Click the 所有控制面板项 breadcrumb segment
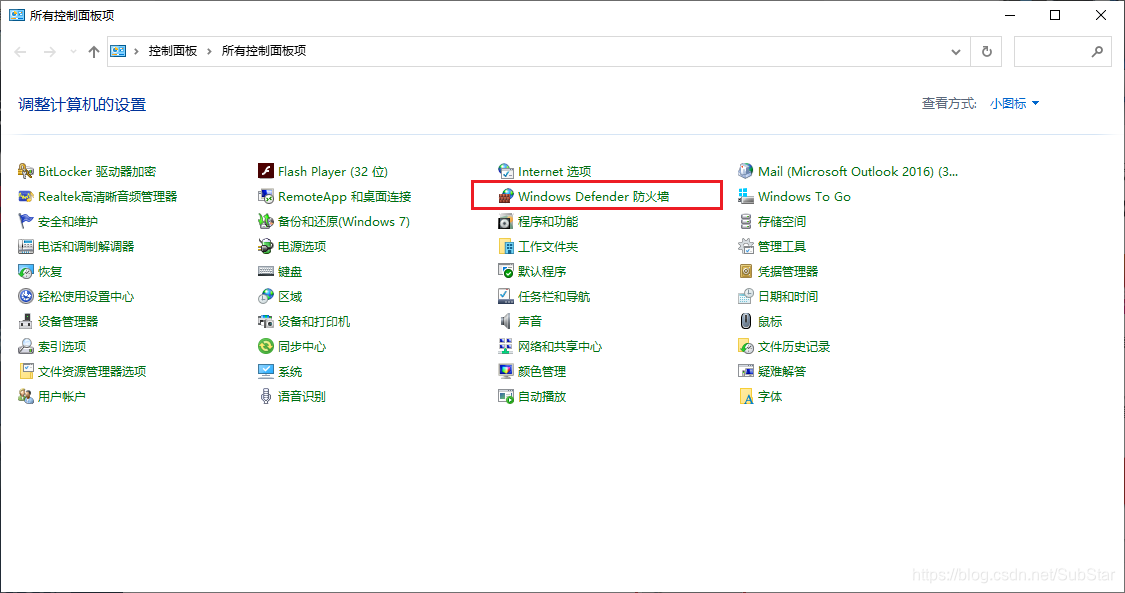1125x593 pixels. (264, 51)
